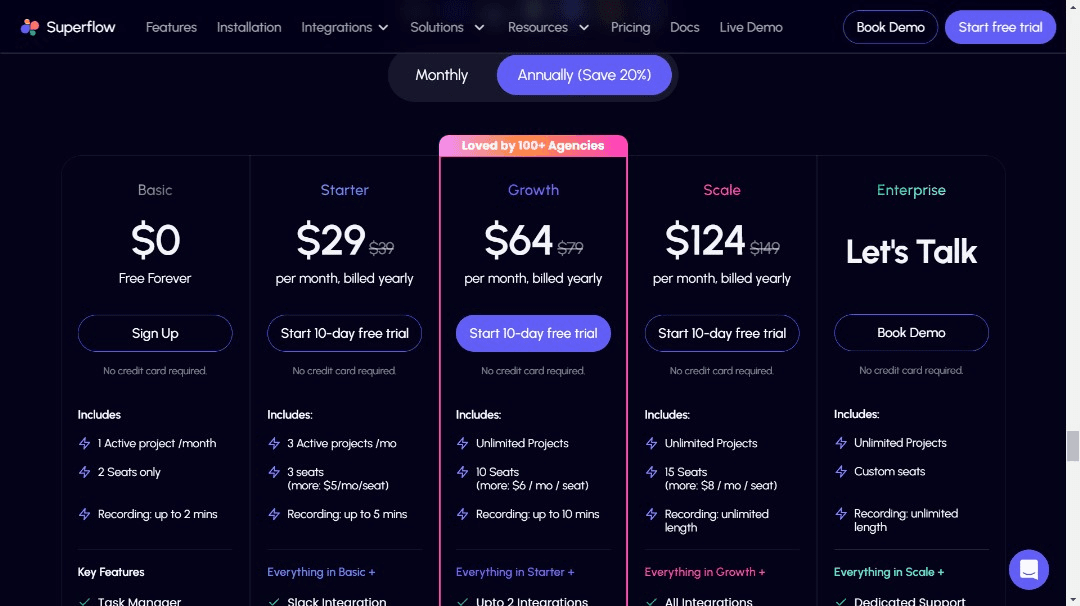Switch billing to Monthly

pos(441,74)
